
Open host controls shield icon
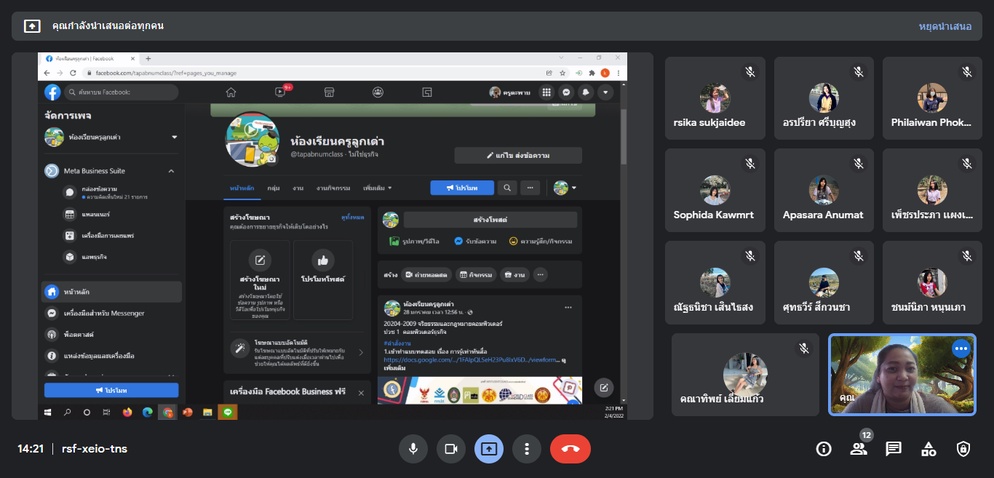(963, 449)
